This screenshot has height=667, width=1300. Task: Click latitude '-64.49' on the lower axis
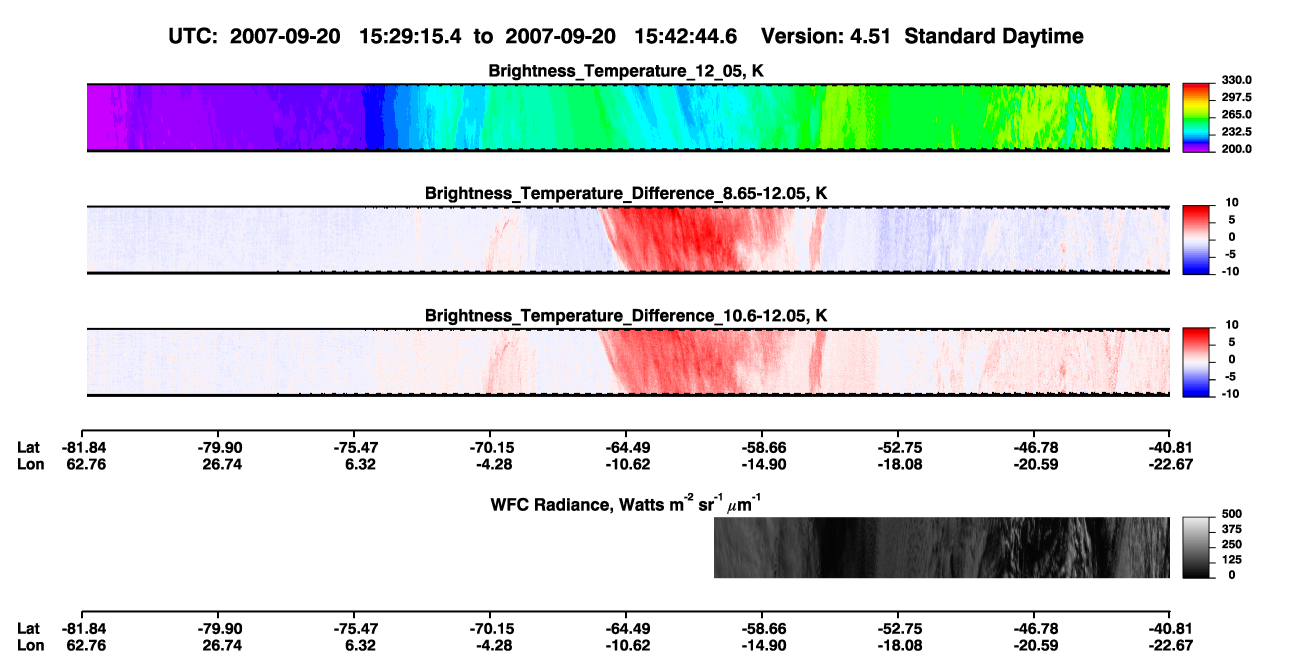pos(626,628)
